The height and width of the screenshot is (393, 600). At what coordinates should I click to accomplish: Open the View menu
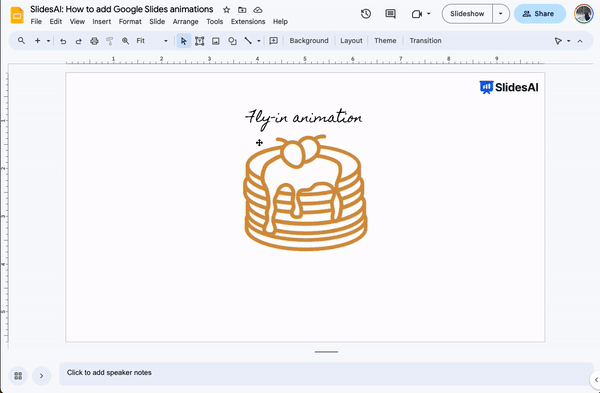[x=77, y=22]
